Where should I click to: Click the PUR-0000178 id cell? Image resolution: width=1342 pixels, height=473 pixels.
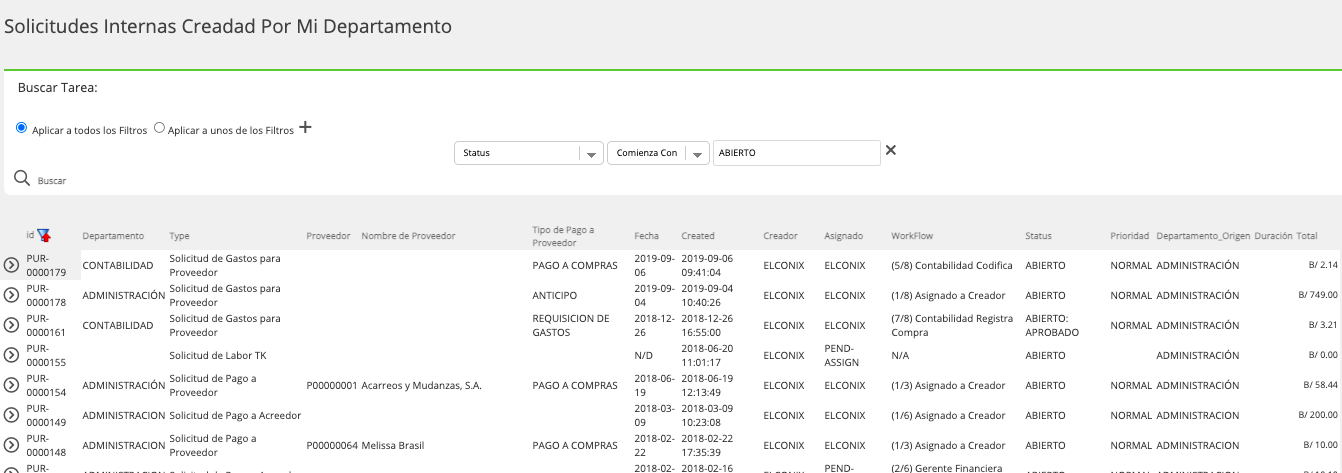pos(46,295)
